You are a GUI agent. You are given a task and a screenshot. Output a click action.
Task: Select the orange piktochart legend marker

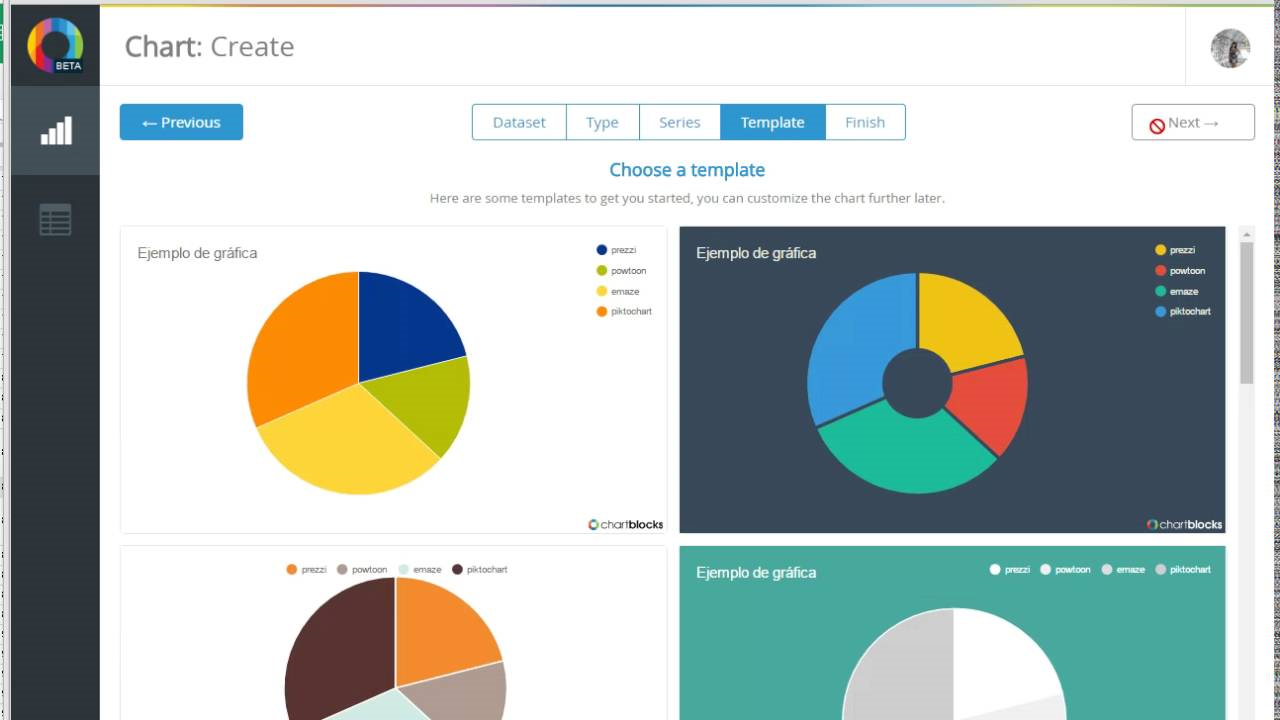pyautogui.click(x=601, y=311)
